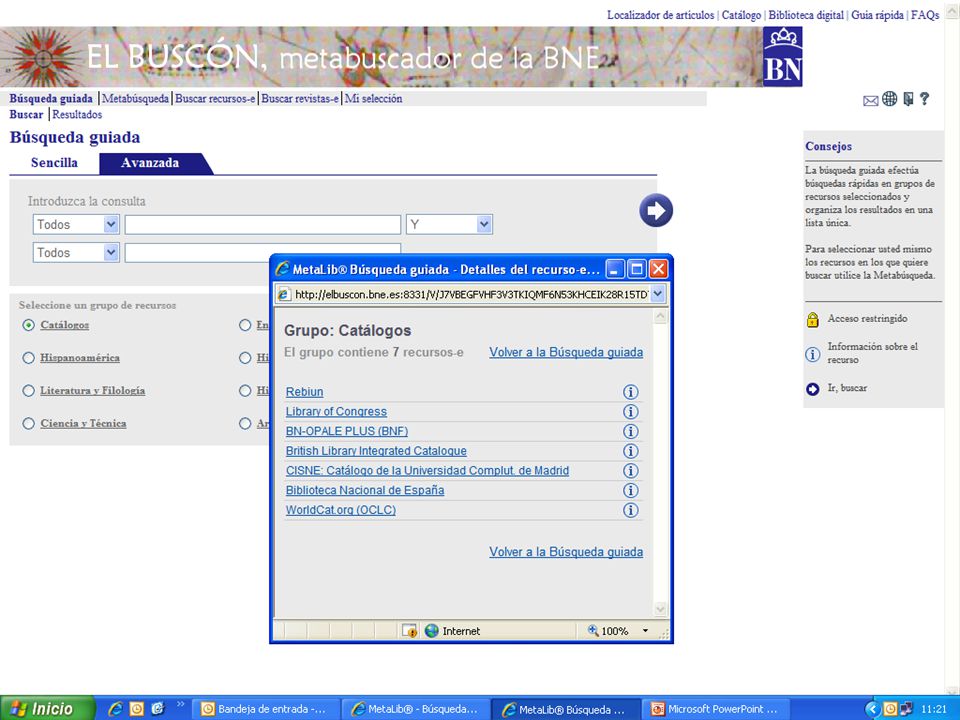
Task: Click the Guía rápida link
Action: coord(877,15)
